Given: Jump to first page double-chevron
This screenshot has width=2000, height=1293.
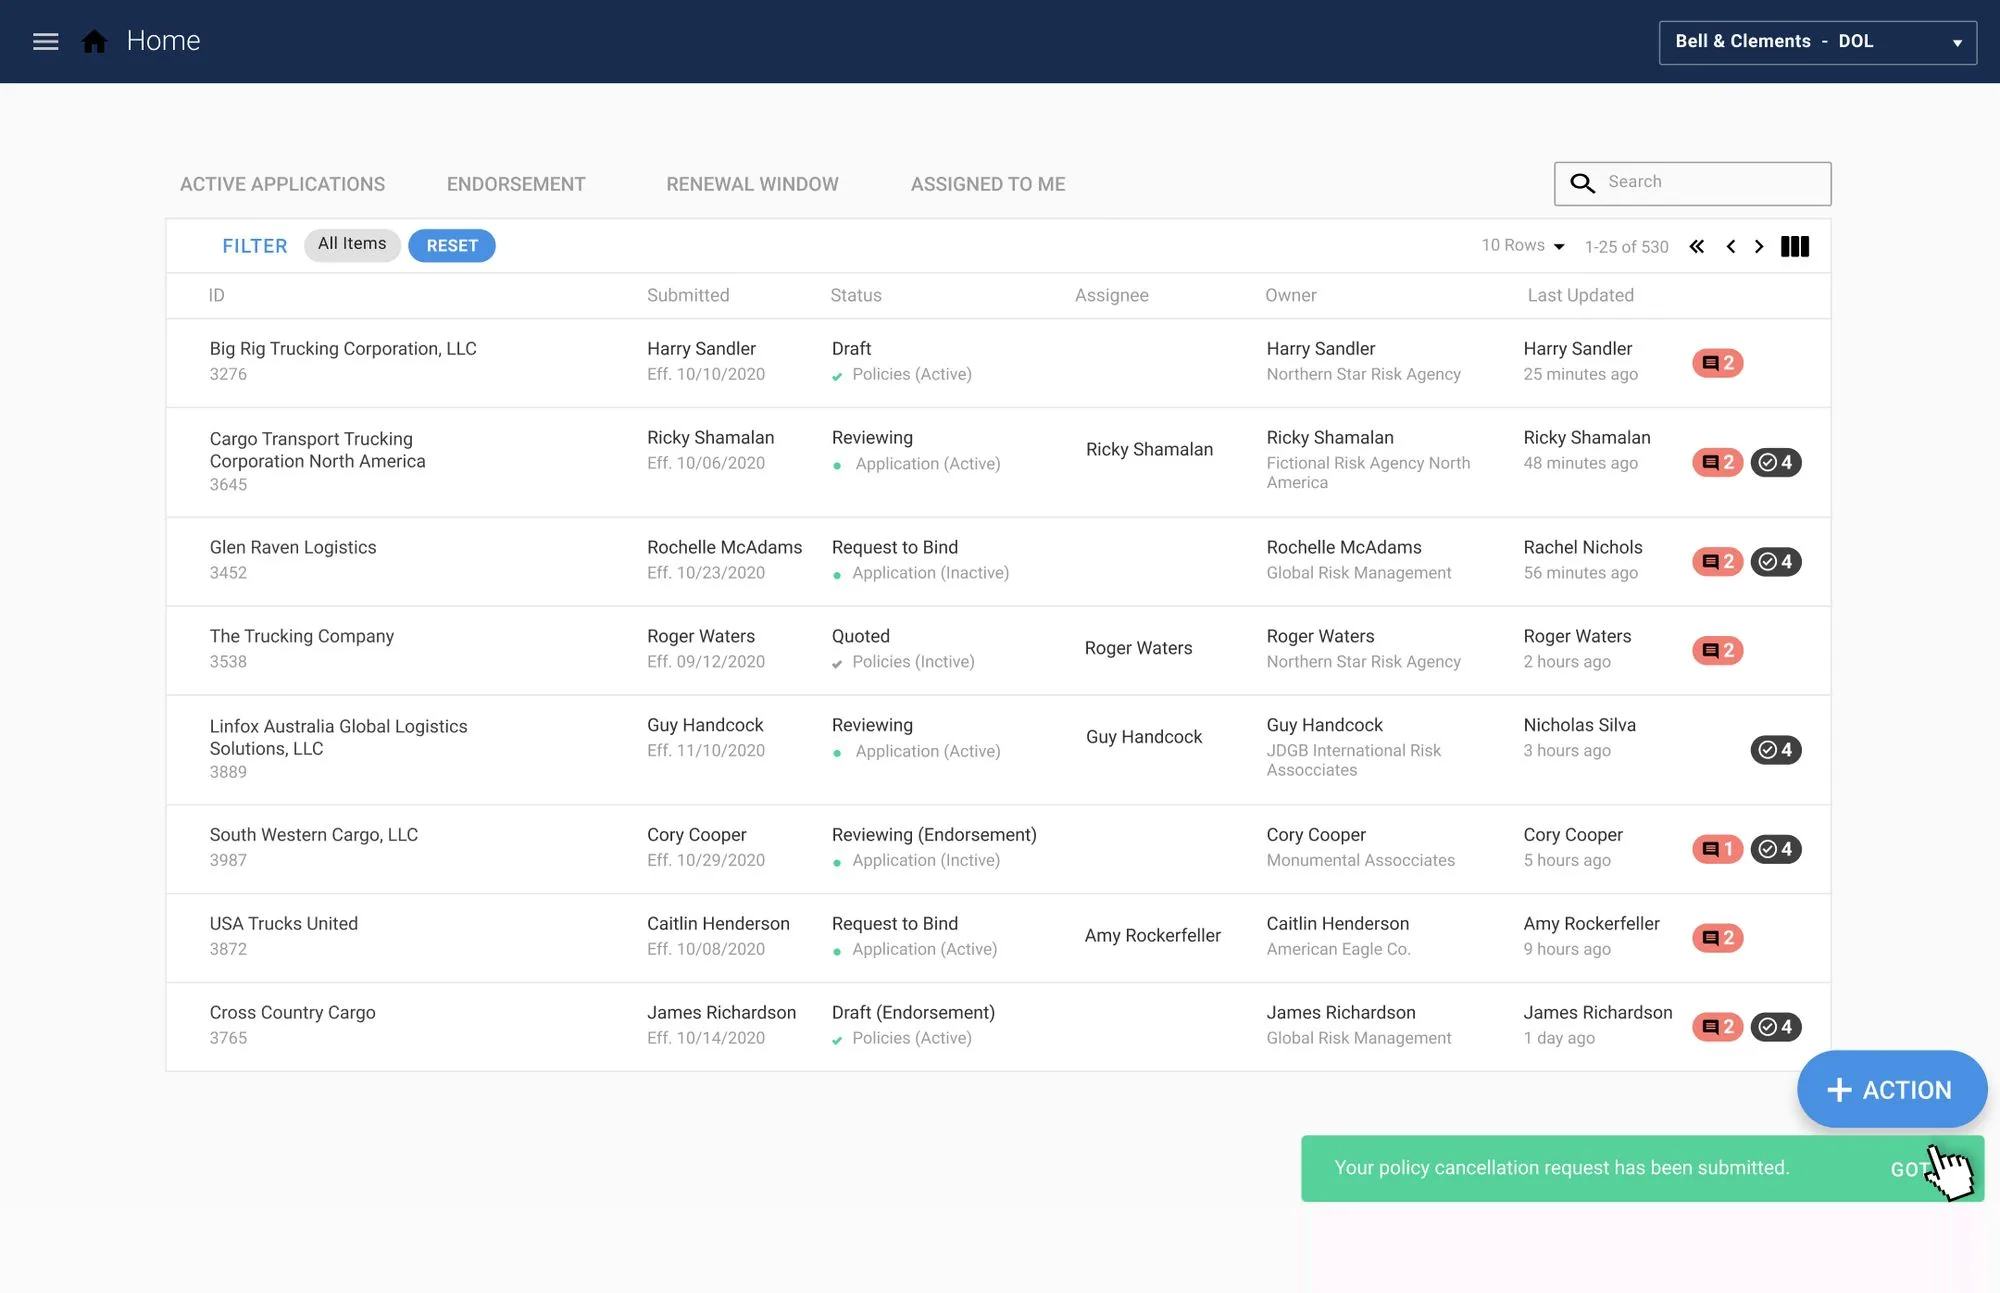Looking at the screenshot, I should point(1697,246).
